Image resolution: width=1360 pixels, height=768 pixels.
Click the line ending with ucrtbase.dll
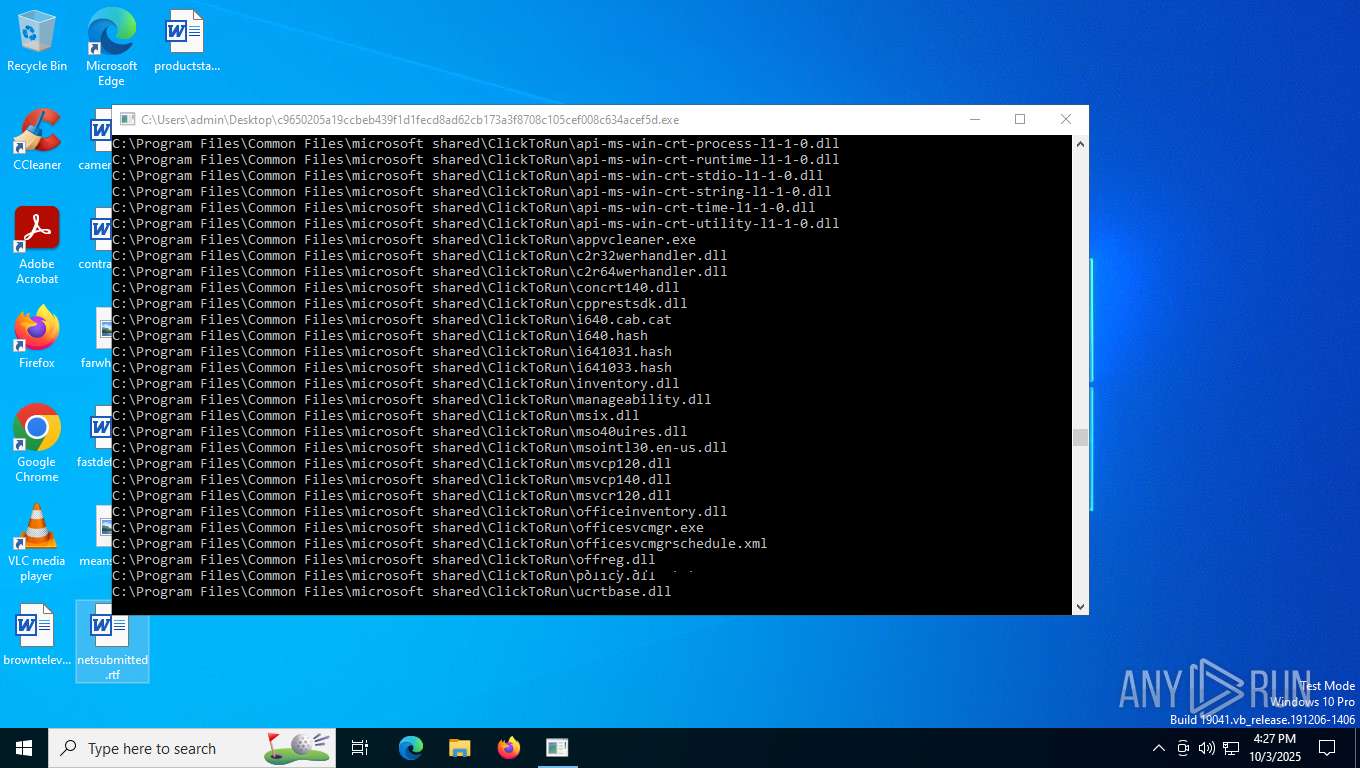(x=392, y=592)
